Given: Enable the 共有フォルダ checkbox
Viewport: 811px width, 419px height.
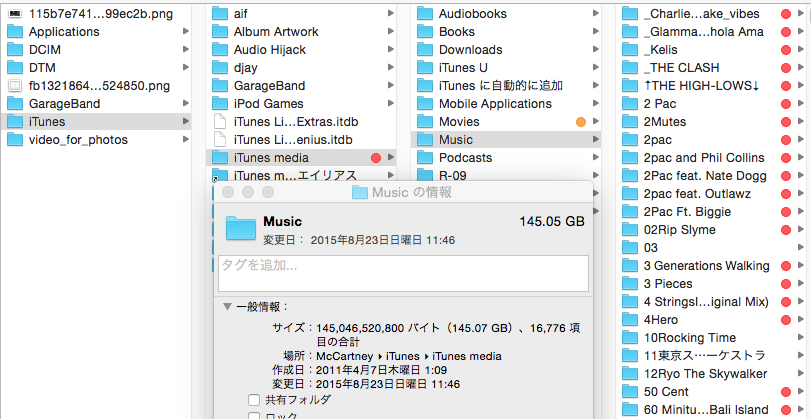Looking at the screenshot, I should pyautogui.click(x=253, y=400).
